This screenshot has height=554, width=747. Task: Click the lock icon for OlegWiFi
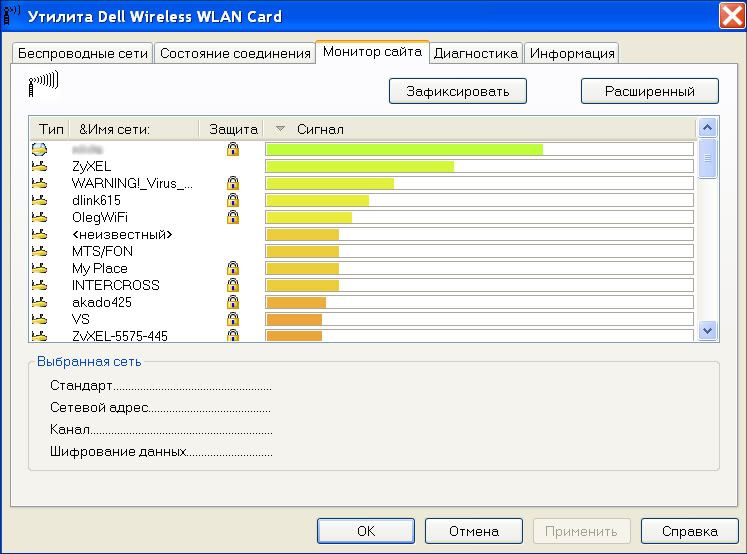[232, 217]
